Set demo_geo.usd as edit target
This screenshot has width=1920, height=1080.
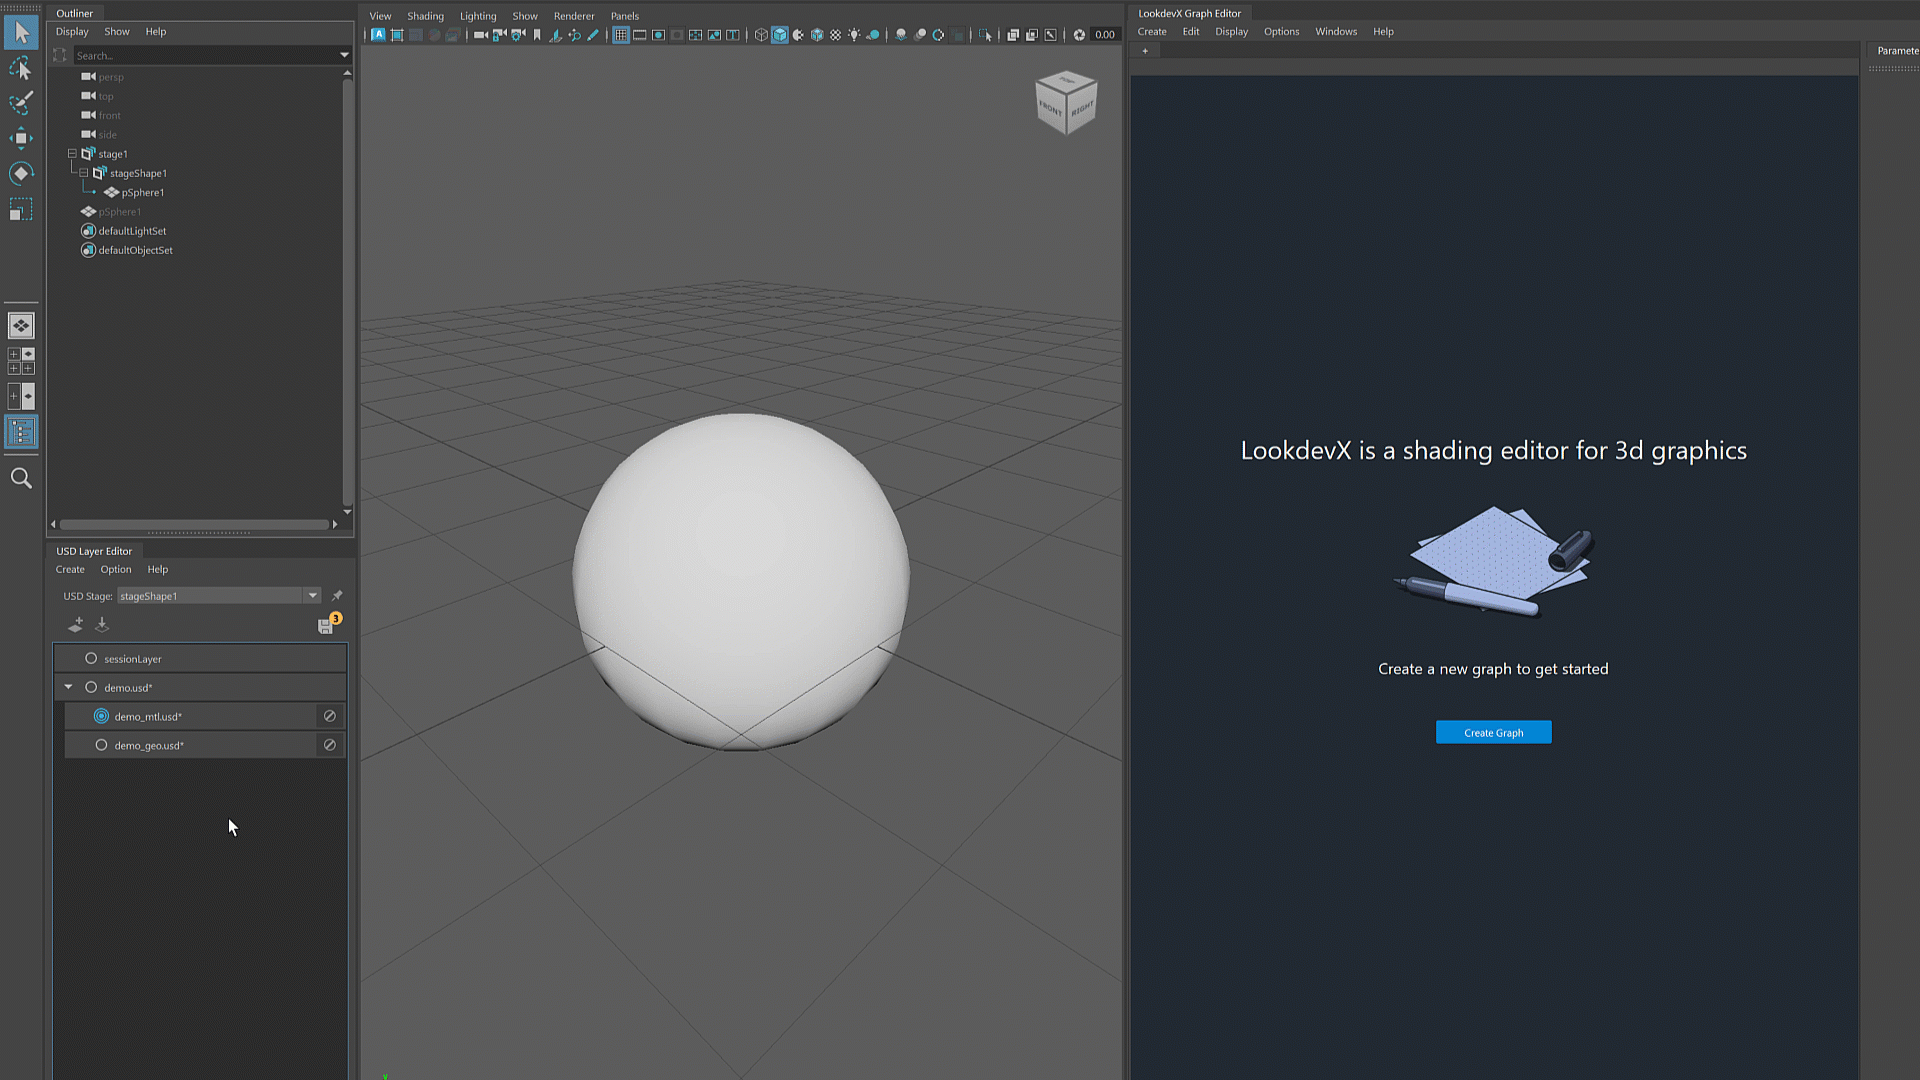(101, 745)
